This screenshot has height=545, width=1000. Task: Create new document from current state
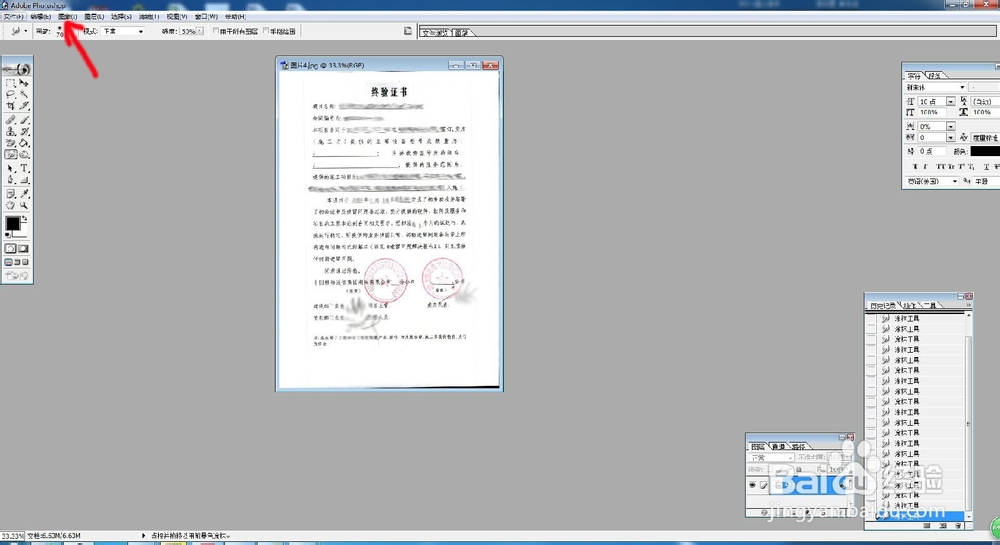927,526
